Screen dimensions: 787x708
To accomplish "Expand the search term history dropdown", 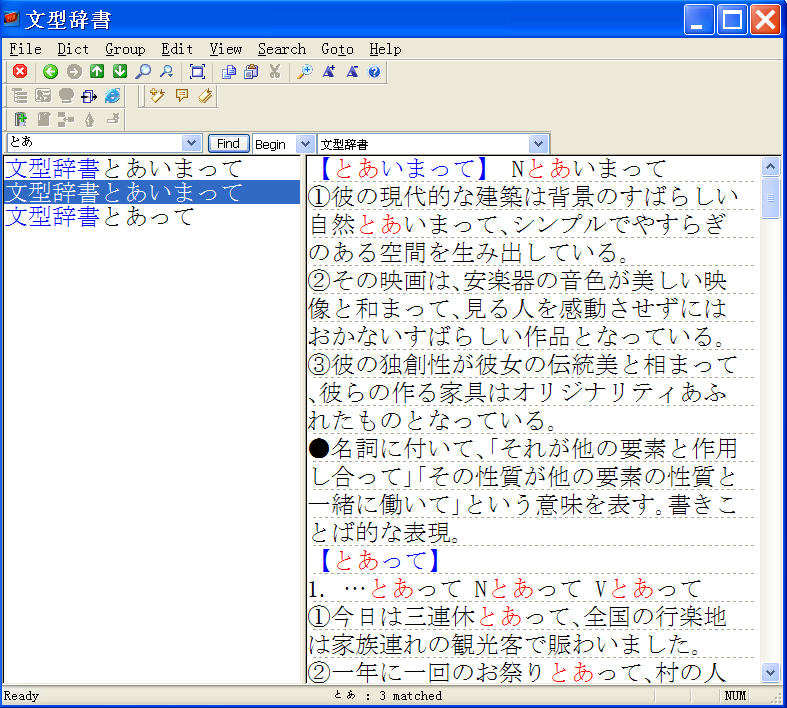I will 191,144.
